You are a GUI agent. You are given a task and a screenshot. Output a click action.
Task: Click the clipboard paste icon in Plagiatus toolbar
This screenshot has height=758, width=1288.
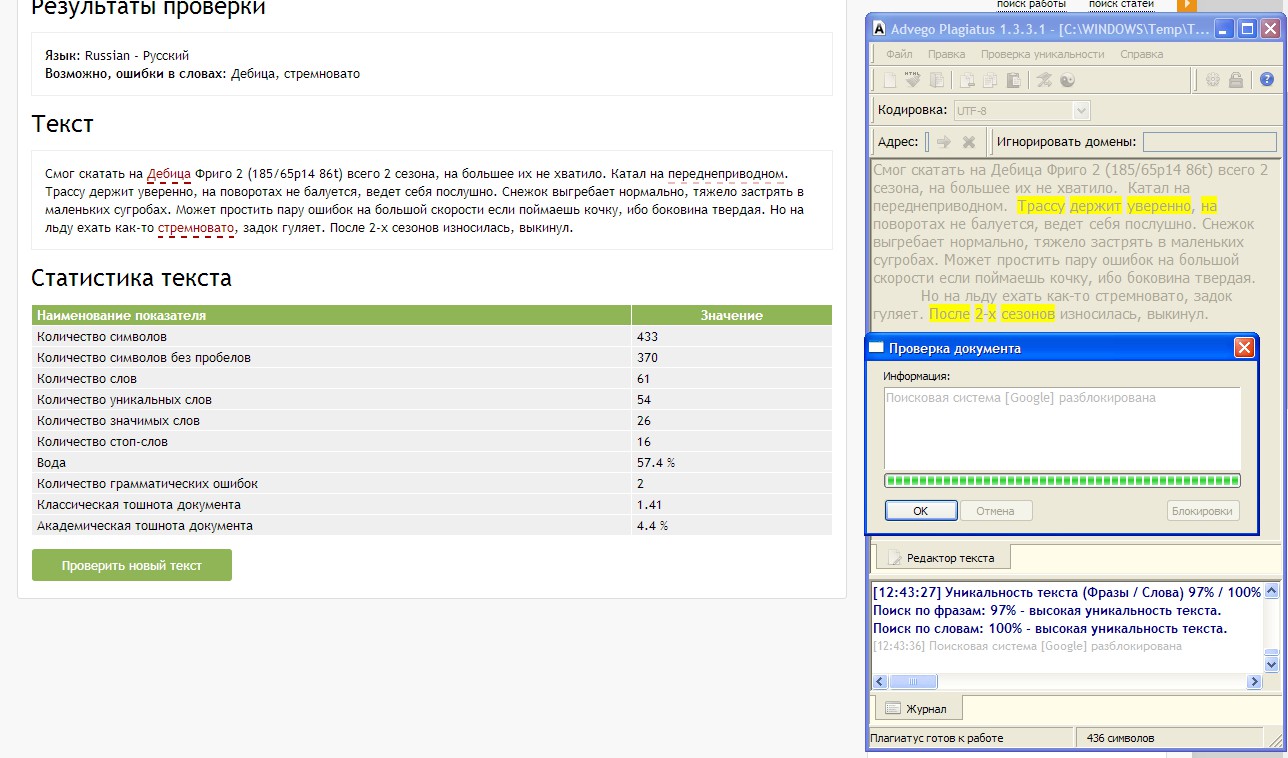pyautogui.click(x=1014, y=81)
